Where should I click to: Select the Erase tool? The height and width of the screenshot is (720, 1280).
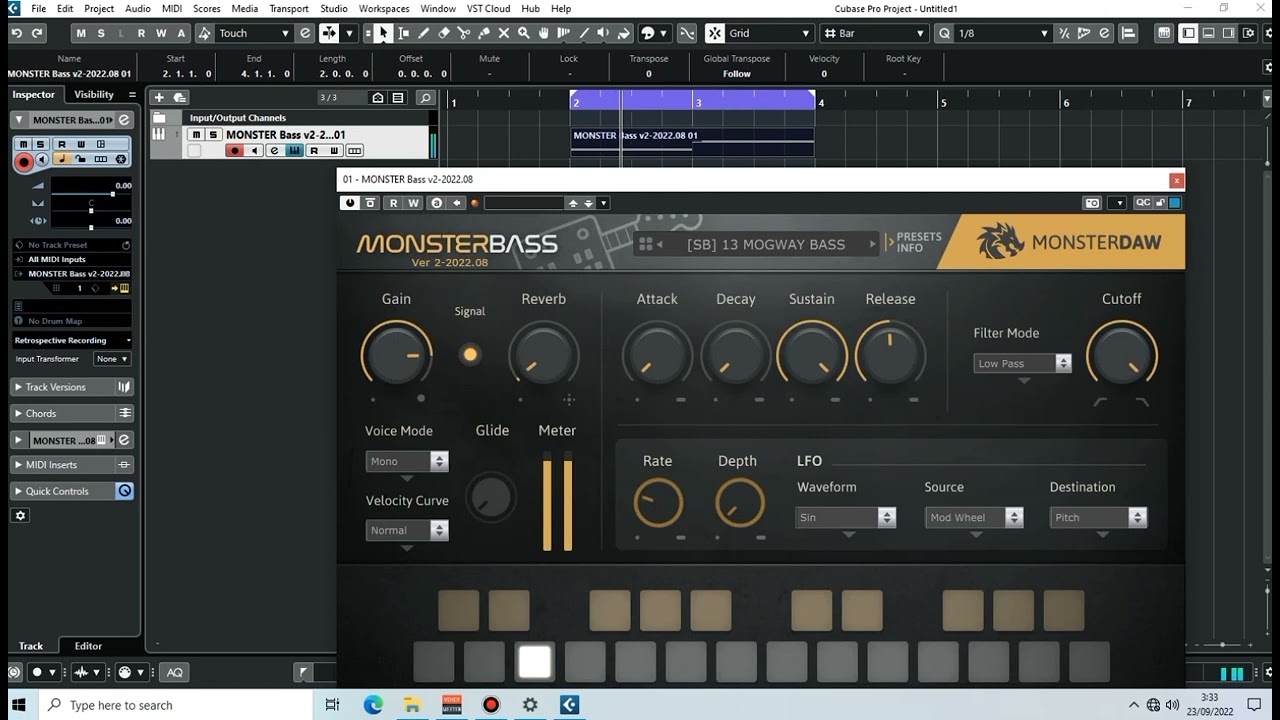(444, 33)
